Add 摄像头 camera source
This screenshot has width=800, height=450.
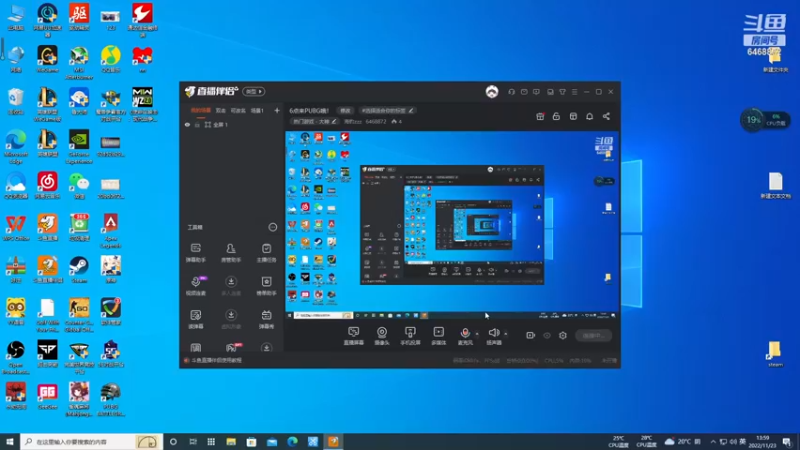382,336
